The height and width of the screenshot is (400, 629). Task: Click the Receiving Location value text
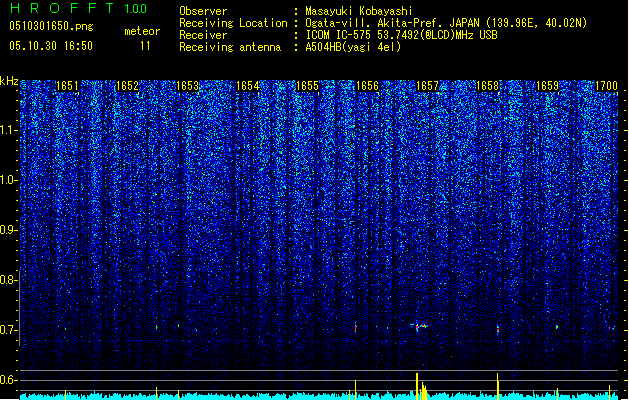pyautogui.click(x=446, y=23)
